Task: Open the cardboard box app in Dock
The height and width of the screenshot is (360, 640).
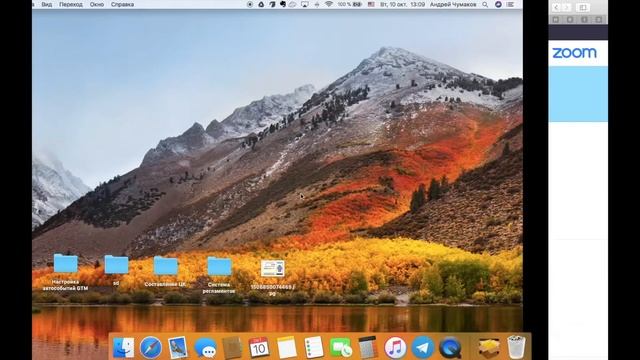Action: [x=489, y=348]
